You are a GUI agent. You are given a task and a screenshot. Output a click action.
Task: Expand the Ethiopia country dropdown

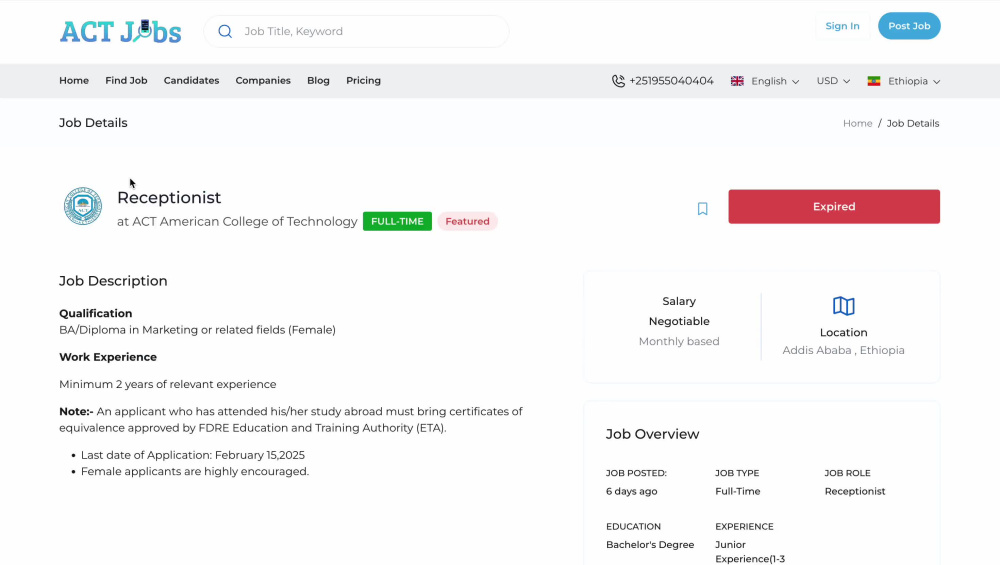point(914,81)
